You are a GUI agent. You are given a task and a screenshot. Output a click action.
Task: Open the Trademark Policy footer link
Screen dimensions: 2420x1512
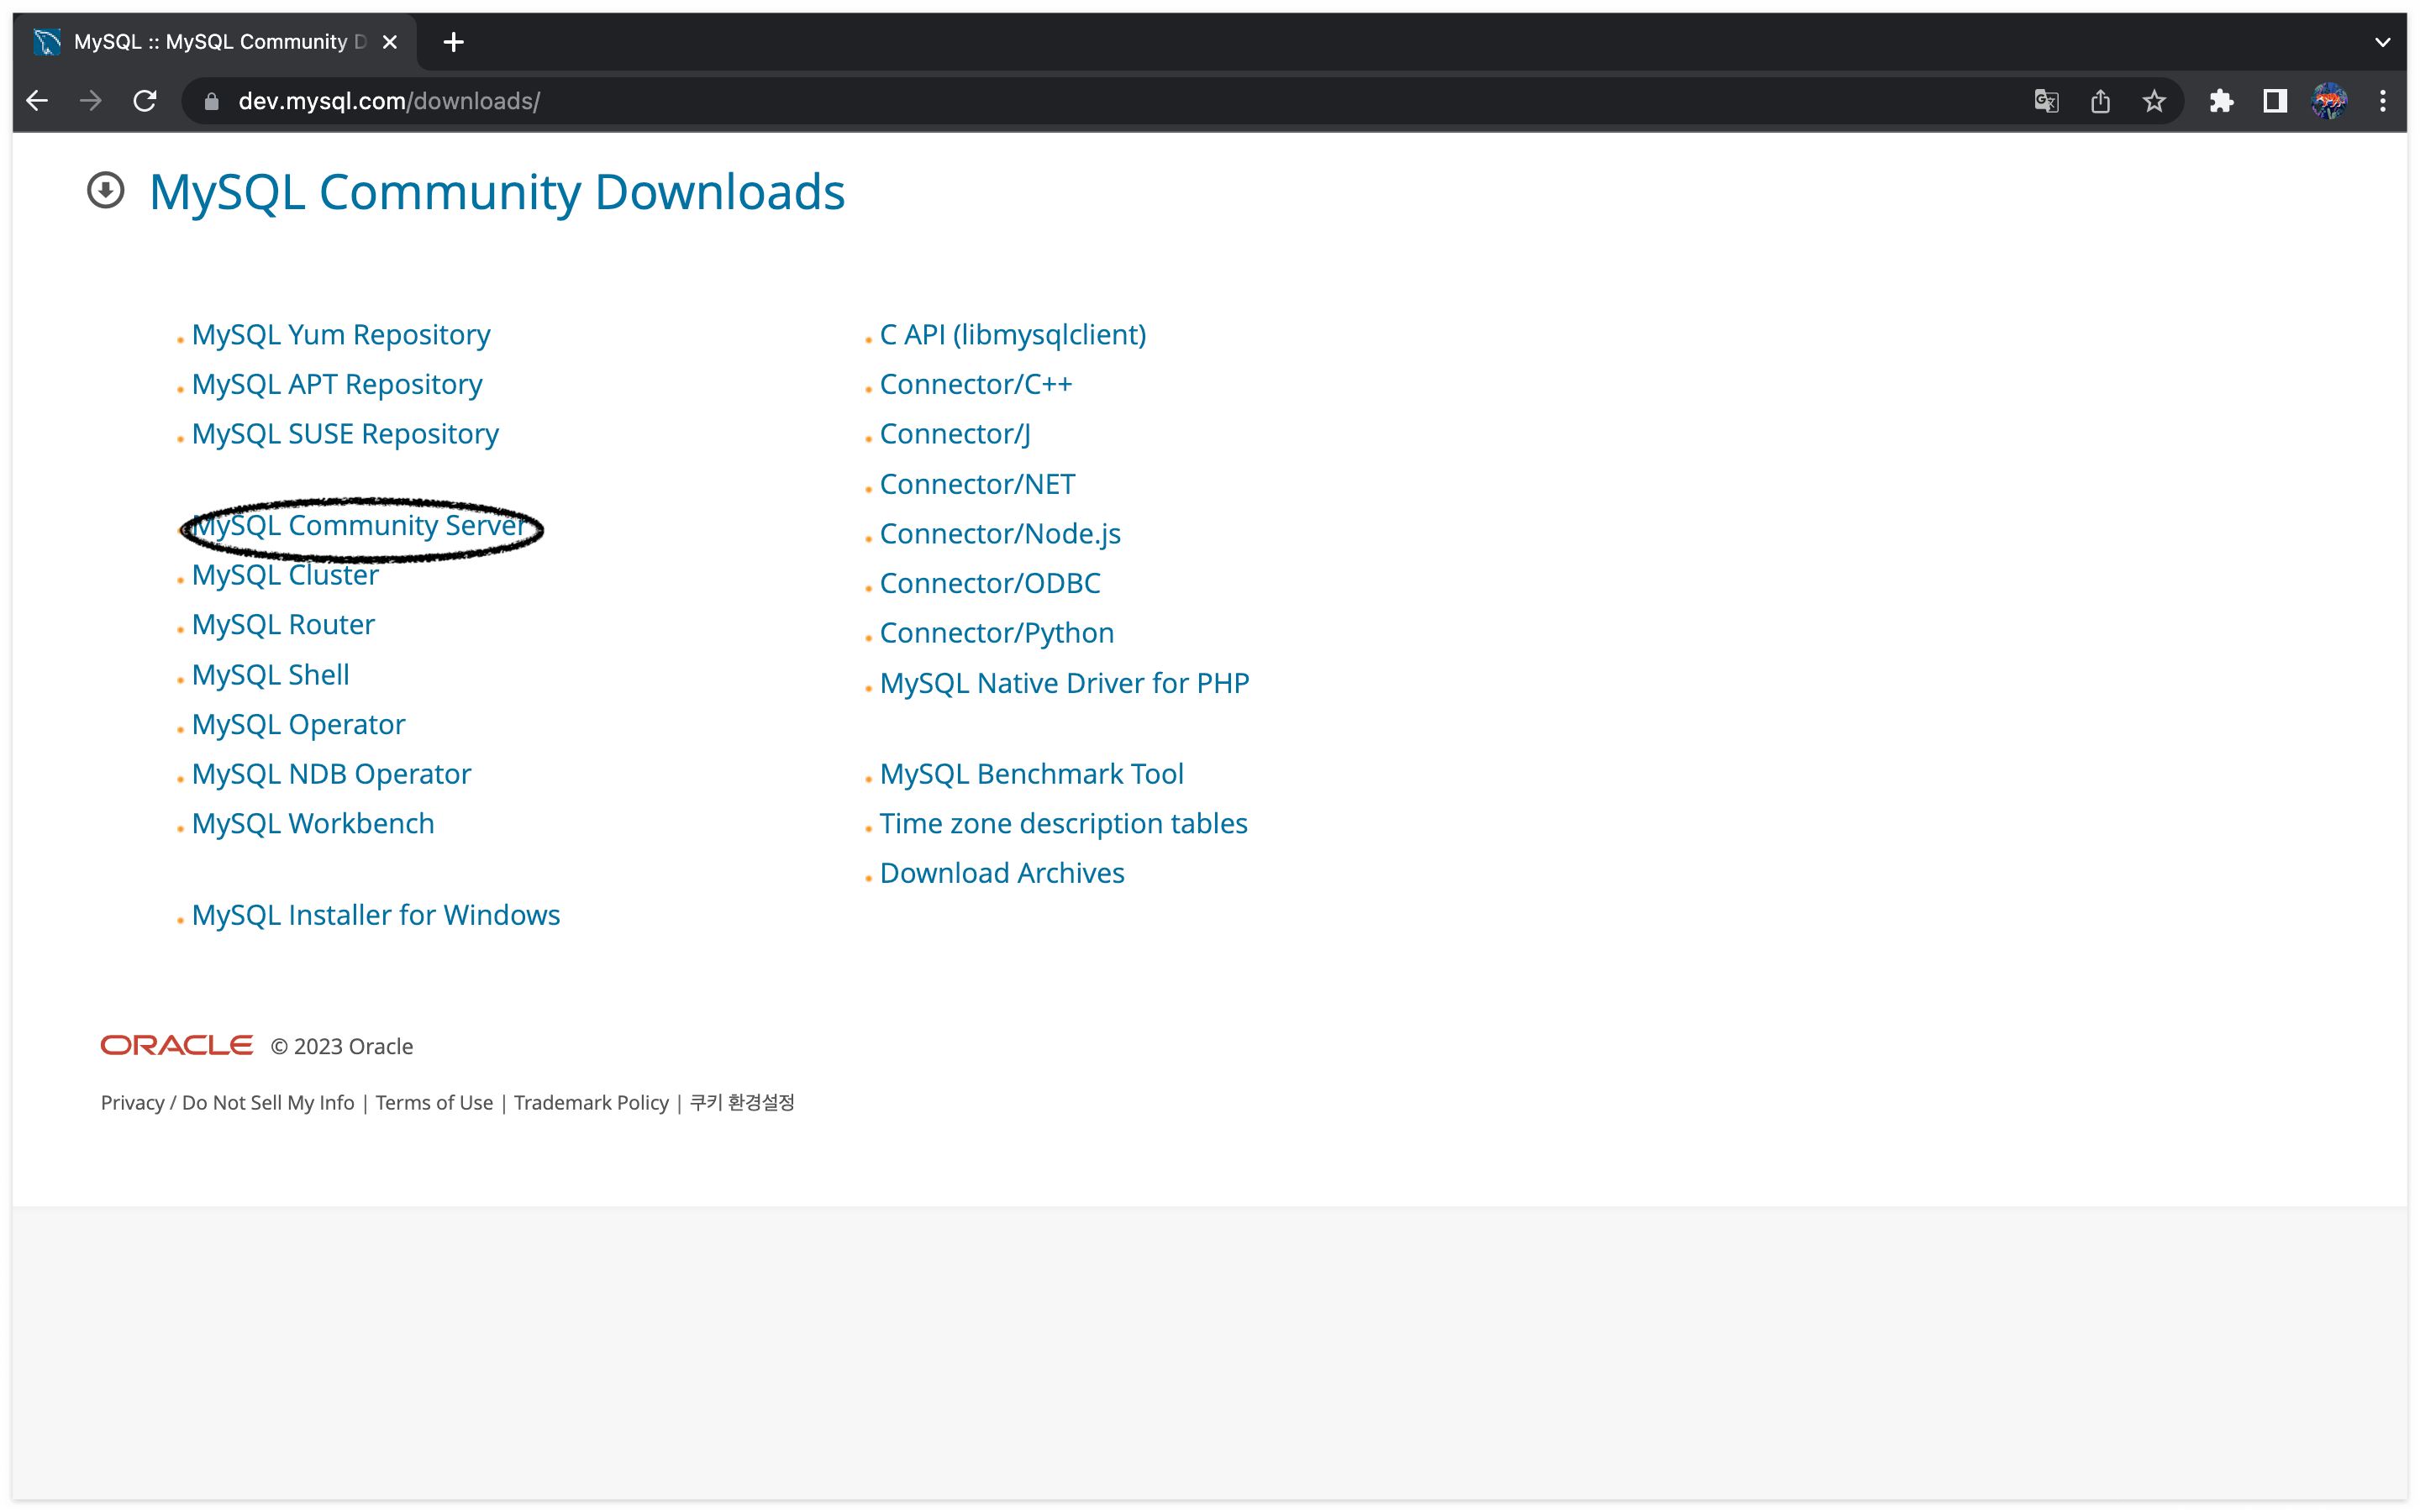(591, 1102)
